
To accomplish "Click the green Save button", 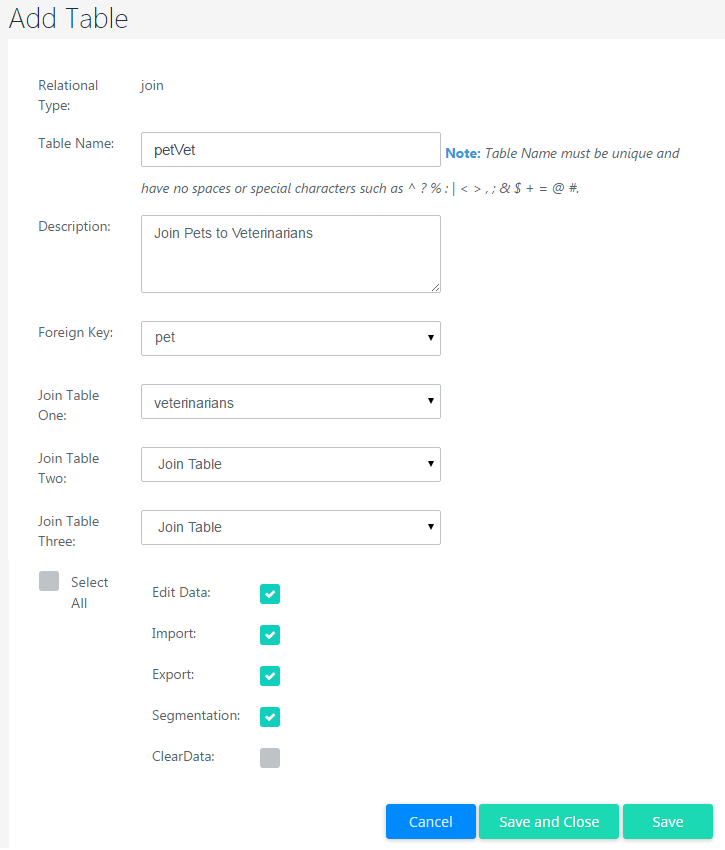I will coord(667,822).
